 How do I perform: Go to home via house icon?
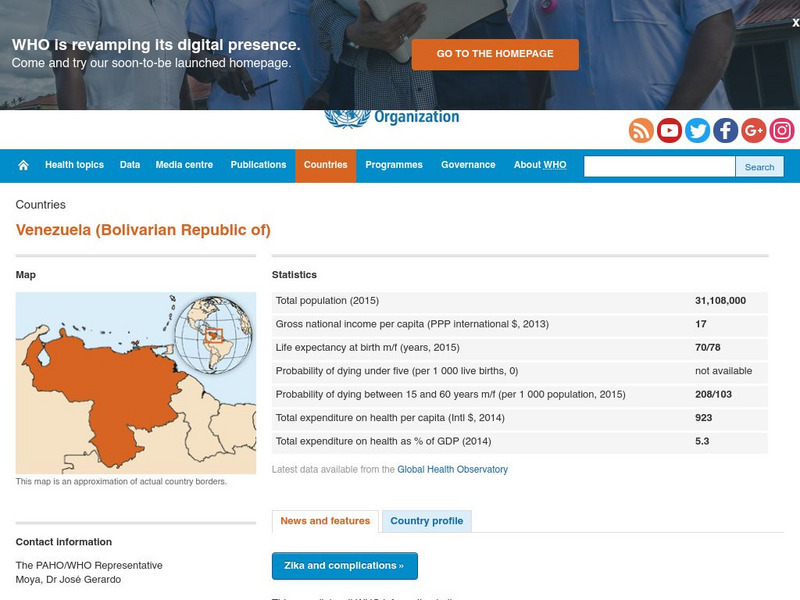(x=23, y=165)
